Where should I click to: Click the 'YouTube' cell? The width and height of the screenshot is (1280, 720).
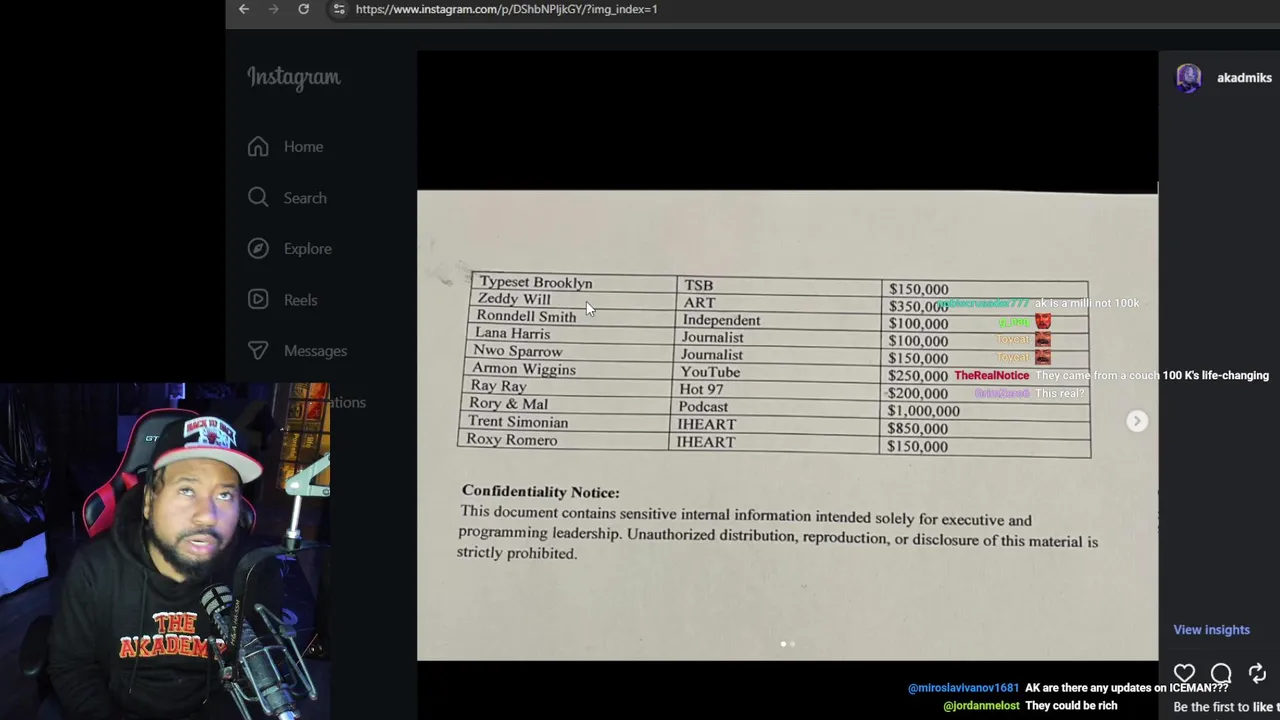coord(710,372)
